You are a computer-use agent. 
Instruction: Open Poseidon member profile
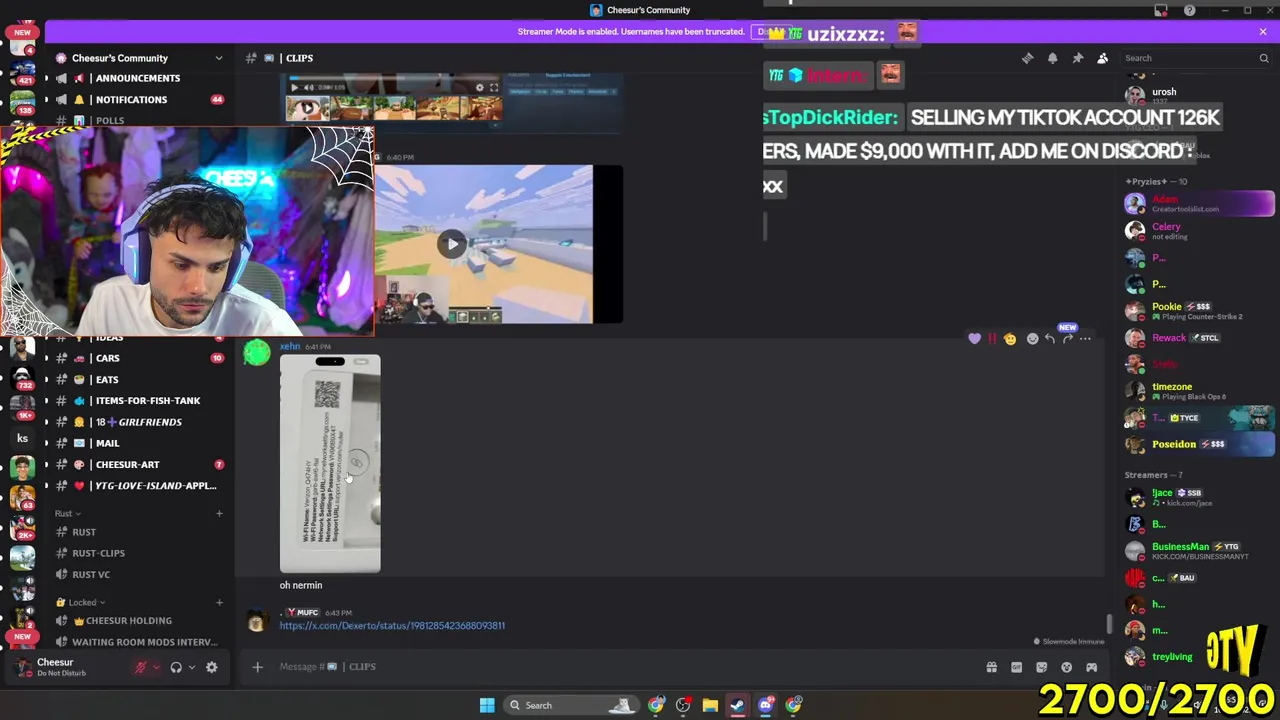coord(1198,444)
